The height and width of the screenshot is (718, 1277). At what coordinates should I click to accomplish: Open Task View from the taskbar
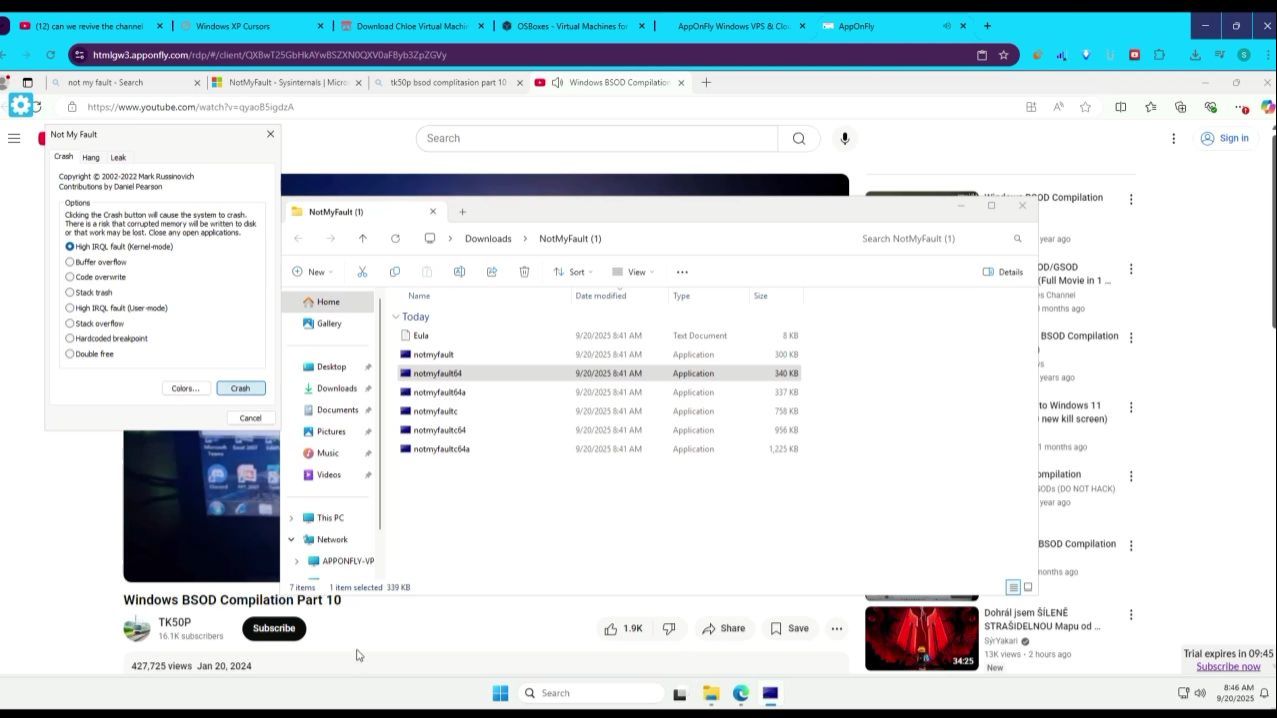pyautogui.click(x=680, y=694)
